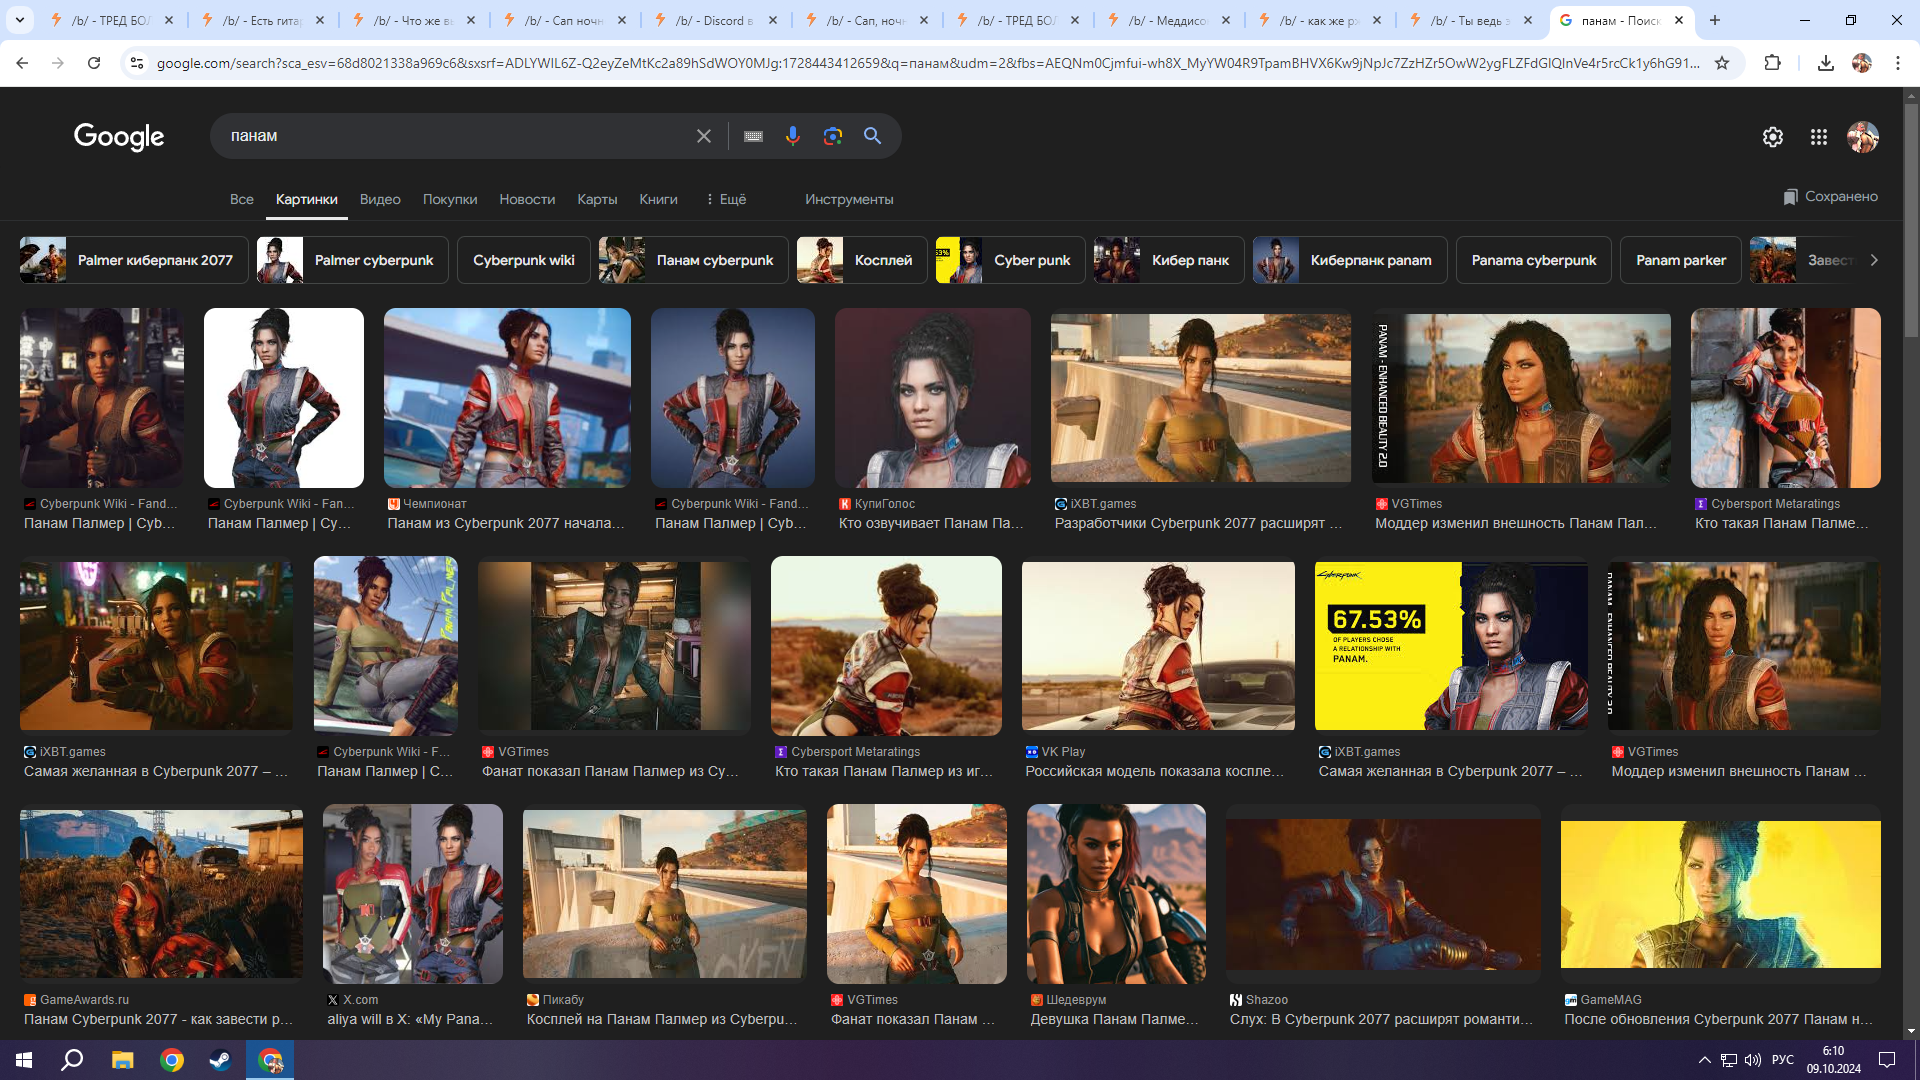
Task: Open Google Lens image search
Action: [832, 136]
